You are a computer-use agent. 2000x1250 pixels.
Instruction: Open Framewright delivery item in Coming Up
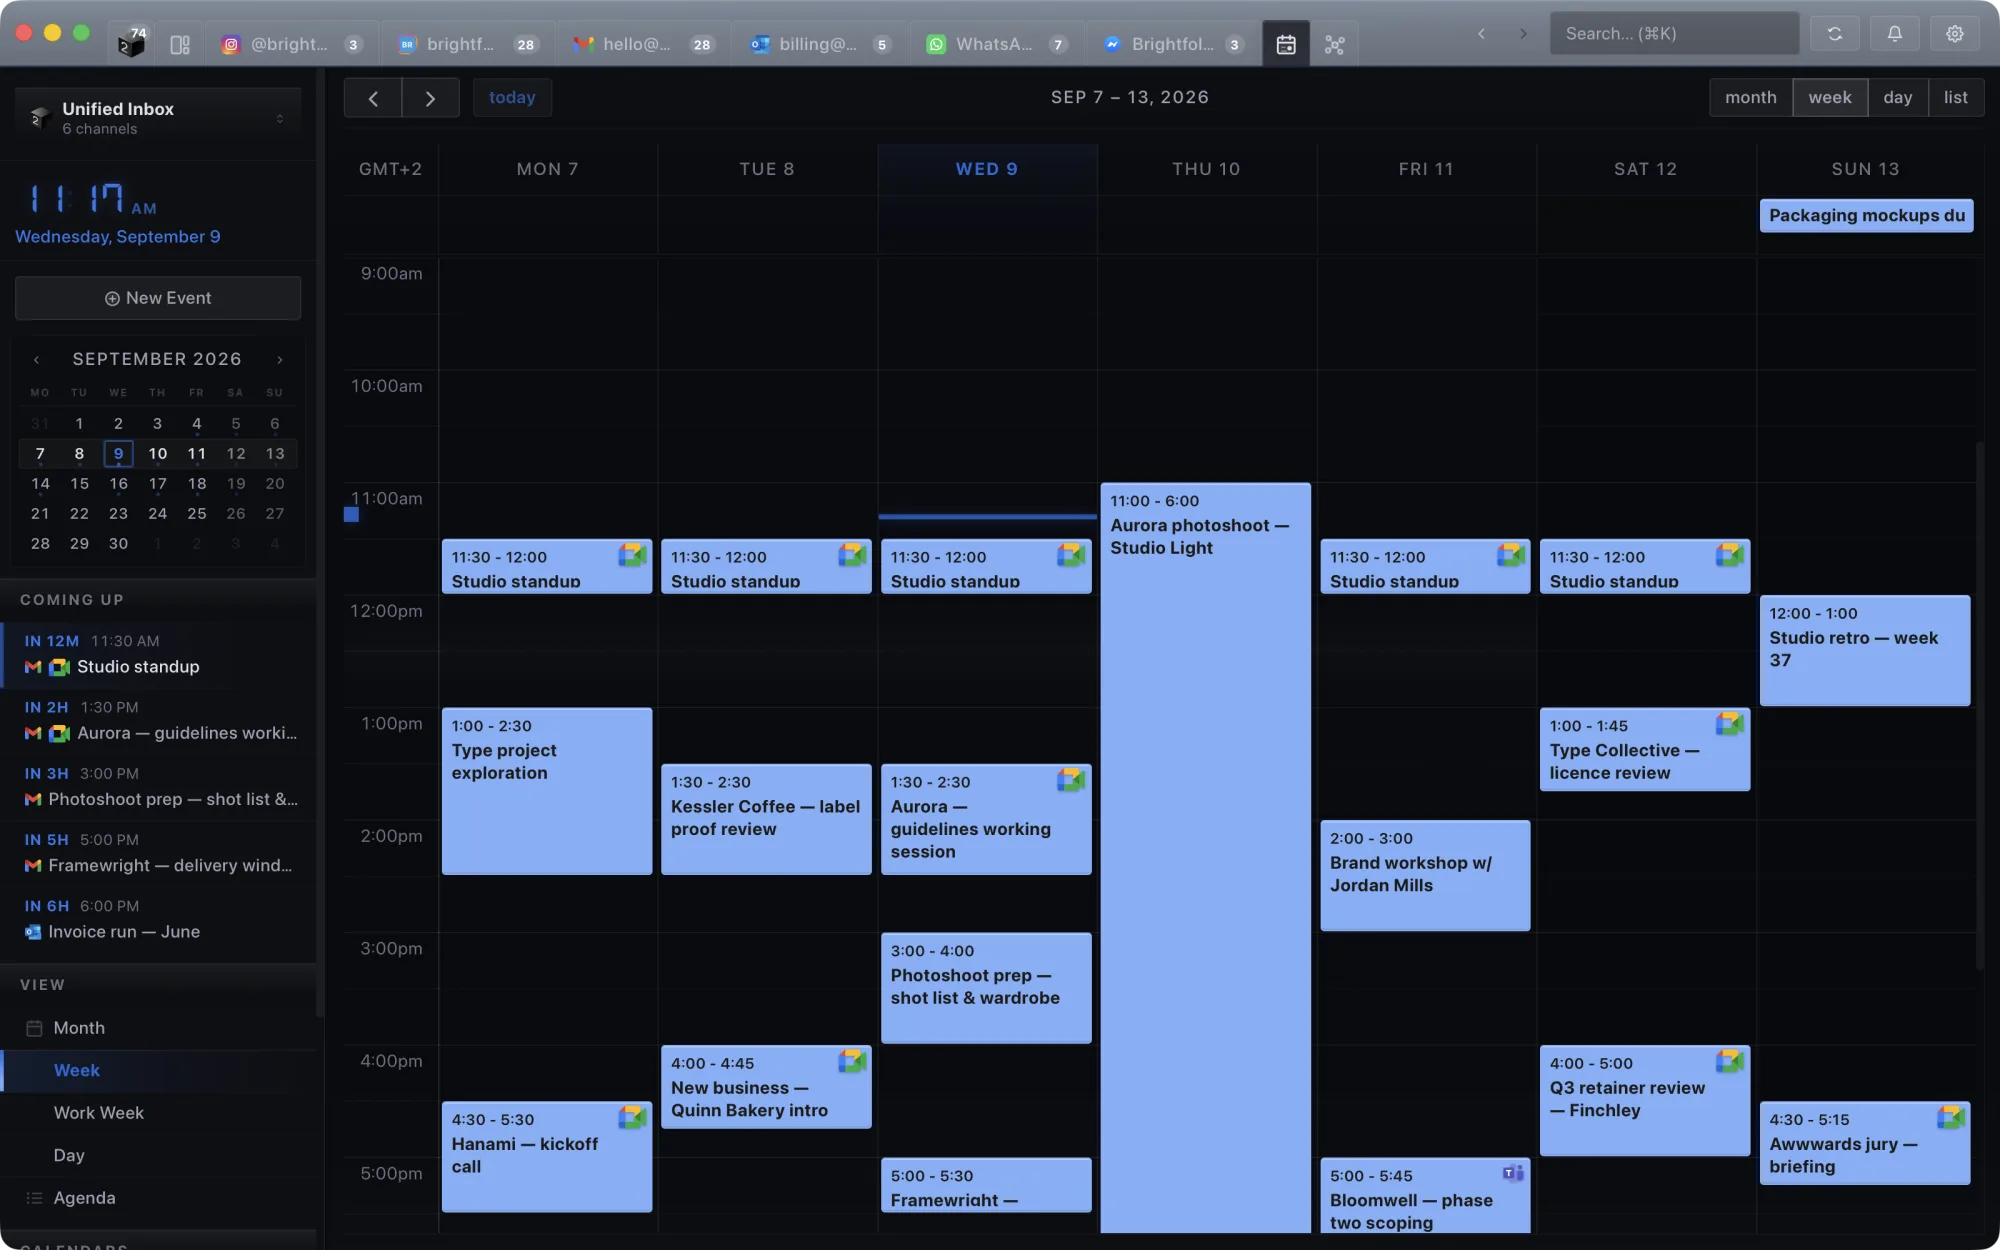(158, 854)
